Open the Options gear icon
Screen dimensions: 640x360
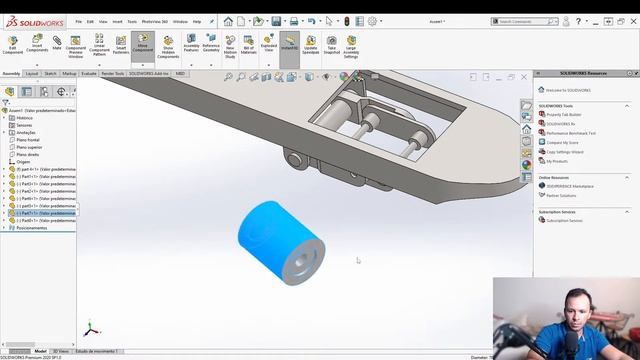372,21
